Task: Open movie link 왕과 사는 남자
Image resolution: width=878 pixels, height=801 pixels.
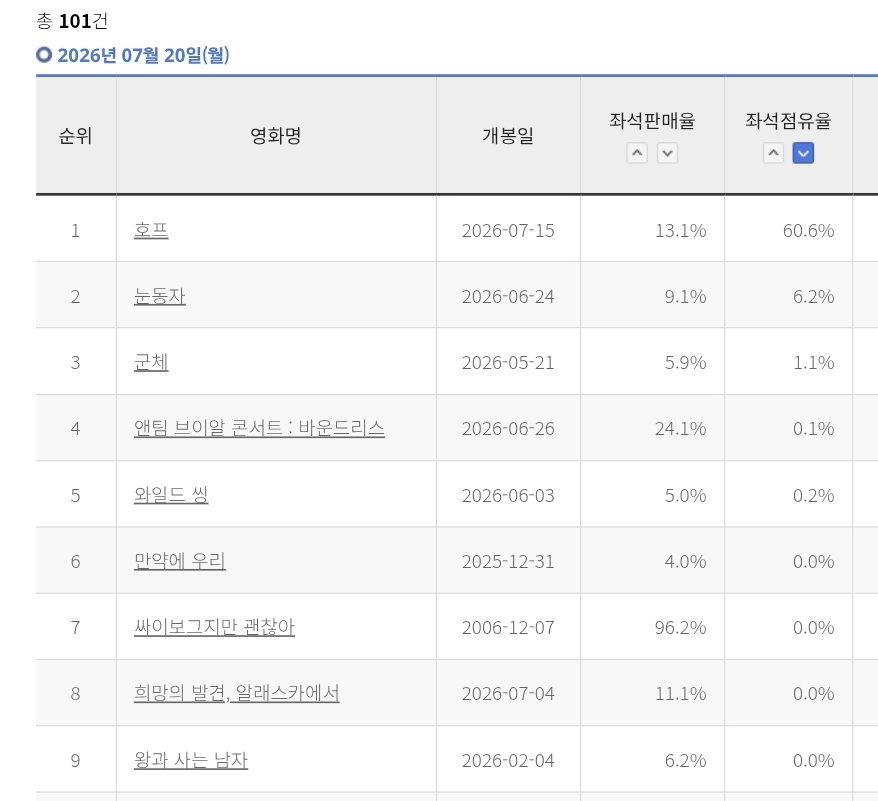Action: pos(190,761)
